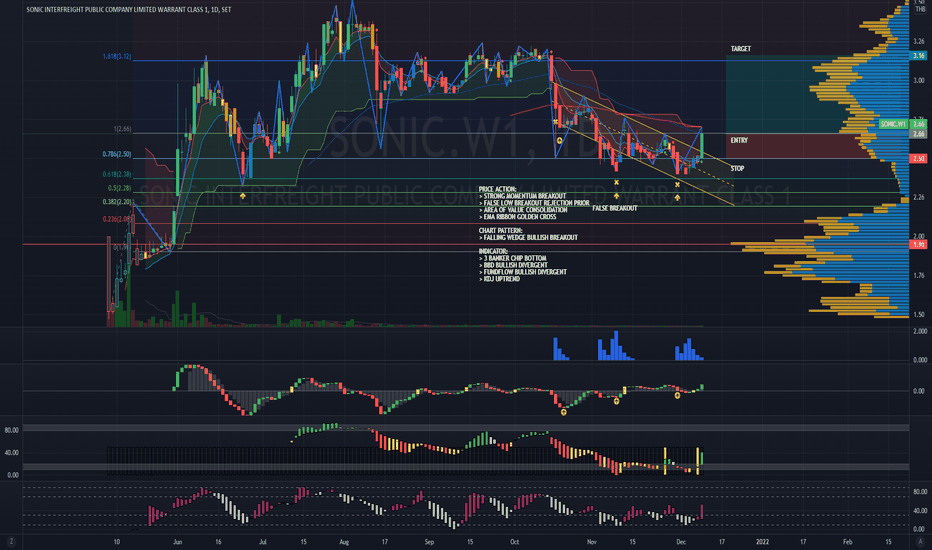Click the chart title SONIC INTERFREIGHT symbol text
Image resolution: width=932 pixels, height=550 pixels.
click(129, 10)
